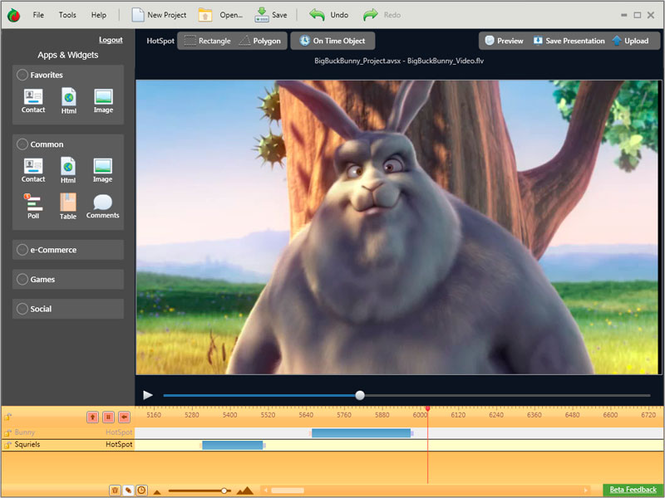
Task: Select the Poll widget
Action: (x=33, y=206)
